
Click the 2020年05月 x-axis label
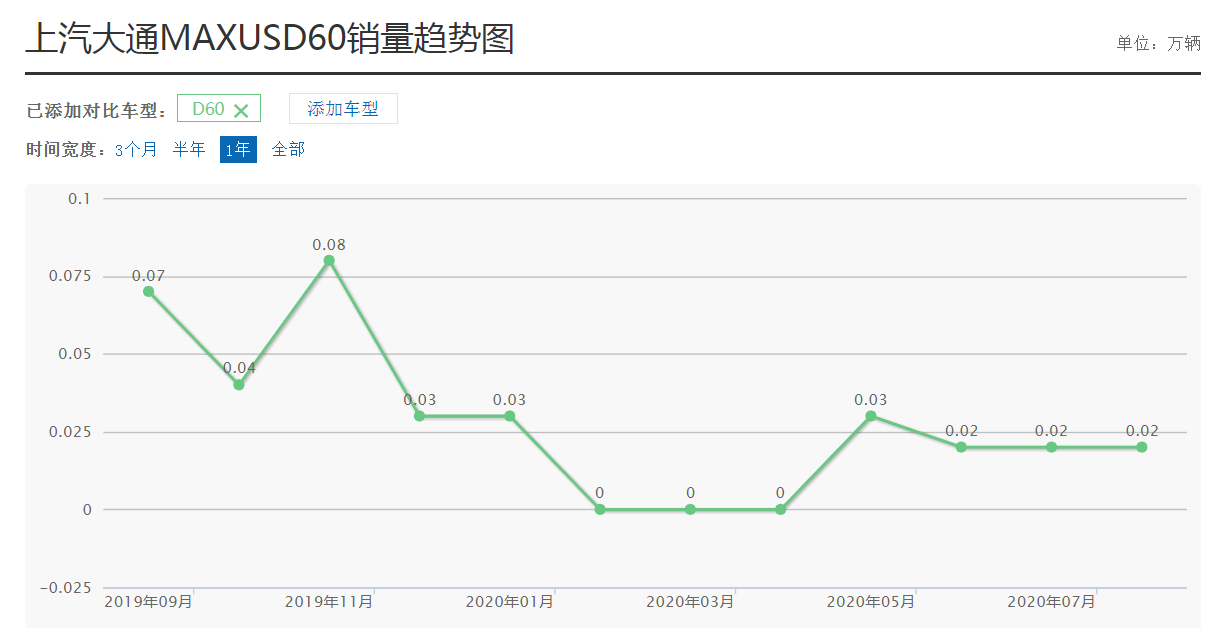871,602
